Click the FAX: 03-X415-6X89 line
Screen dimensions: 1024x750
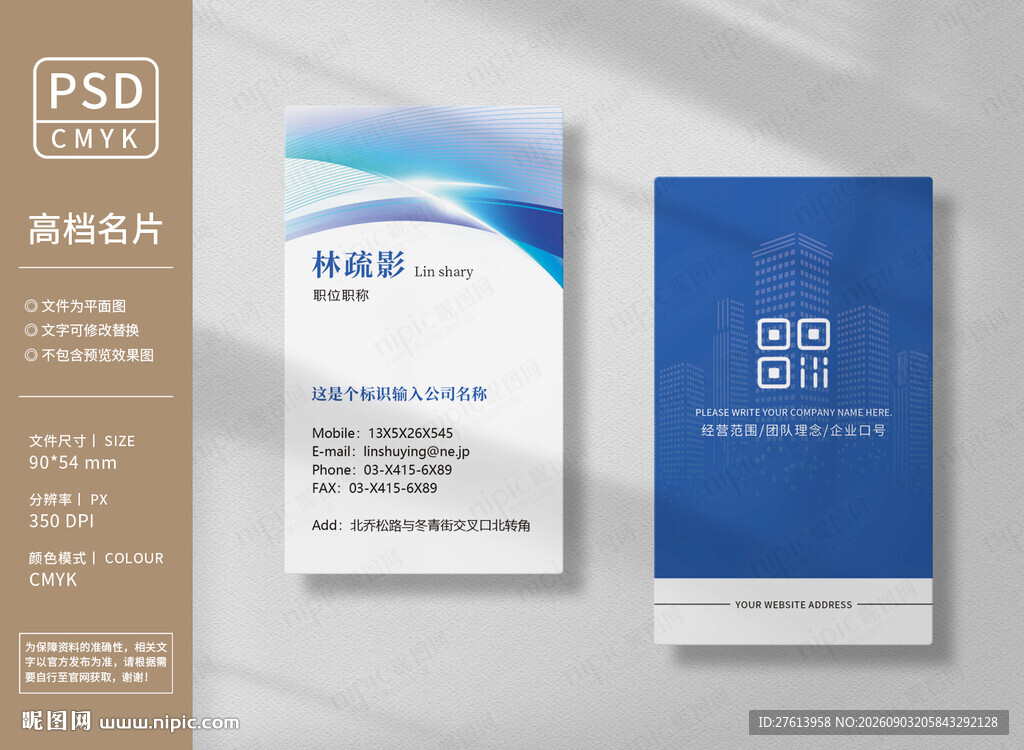[x=374, y=488]
